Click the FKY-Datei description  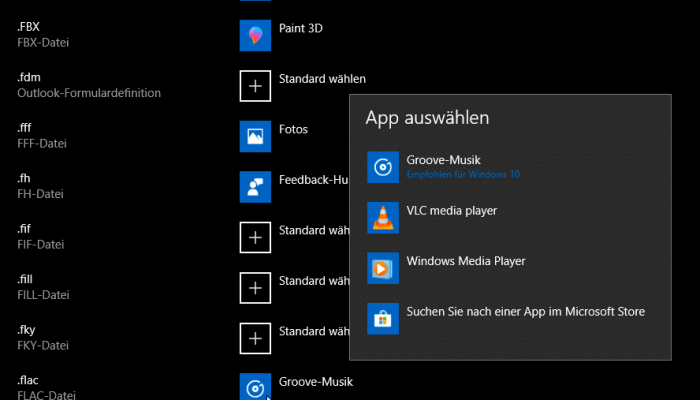click(x=43, y=346)
